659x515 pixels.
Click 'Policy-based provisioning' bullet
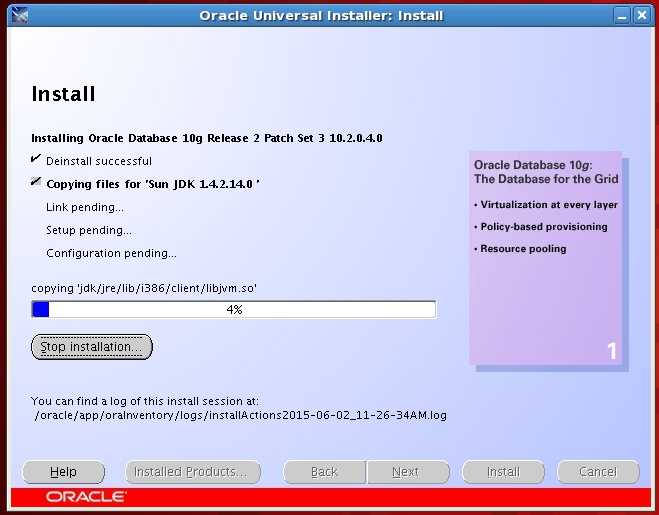541,227
